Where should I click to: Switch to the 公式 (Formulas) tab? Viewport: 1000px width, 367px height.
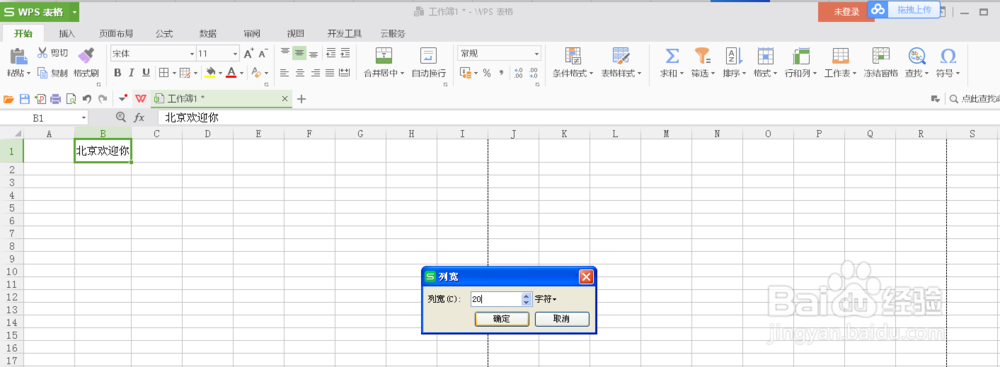click(165, 33)
